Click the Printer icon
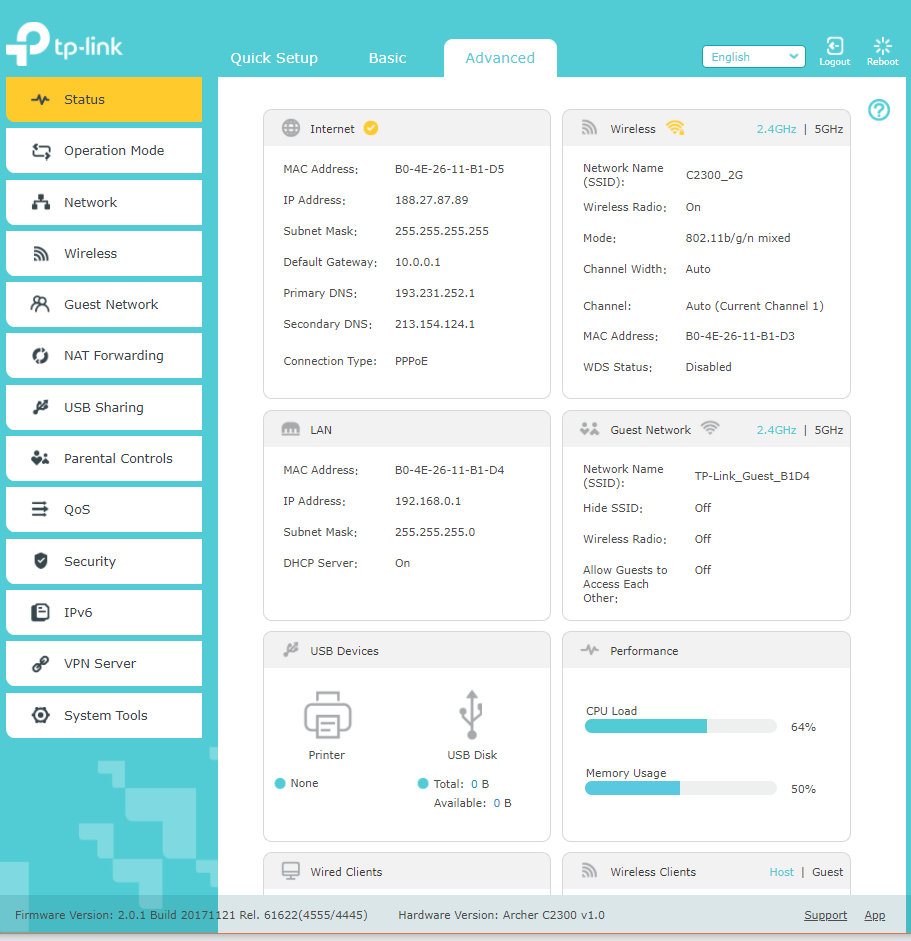The width and height of the screenshot is (911, 941). coord(327,716)
